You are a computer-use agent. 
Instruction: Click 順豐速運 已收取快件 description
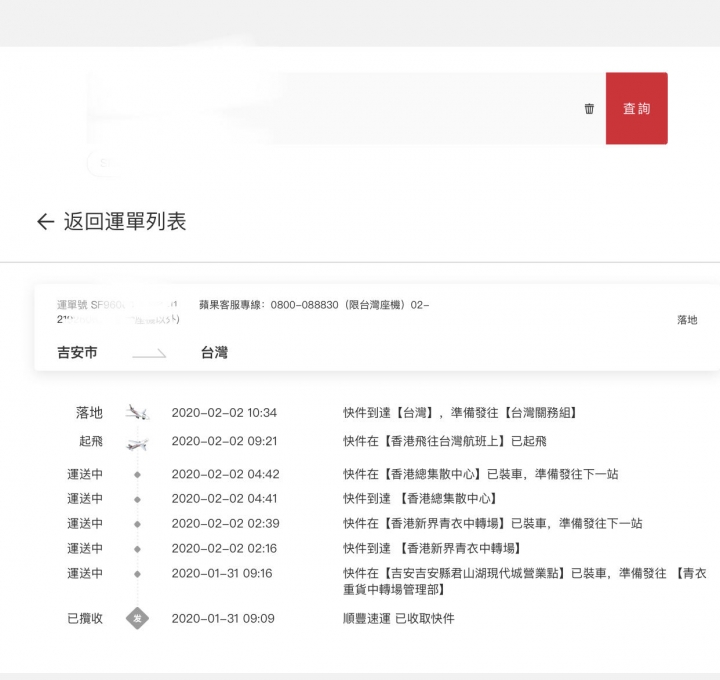pyautogui.click(x=399, y=618)
